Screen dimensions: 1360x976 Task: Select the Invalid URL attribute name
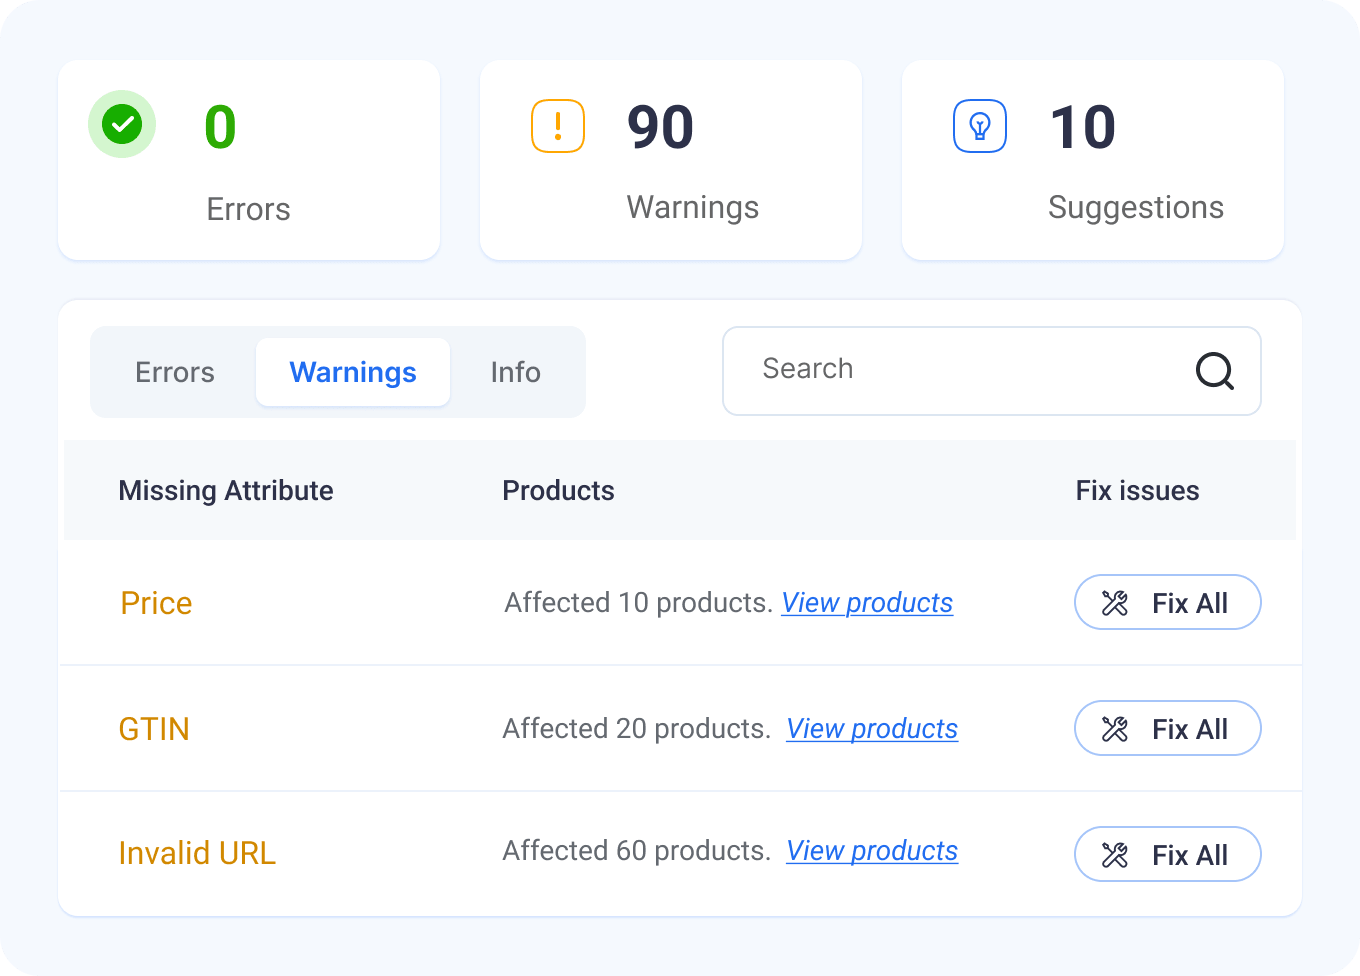197,853
